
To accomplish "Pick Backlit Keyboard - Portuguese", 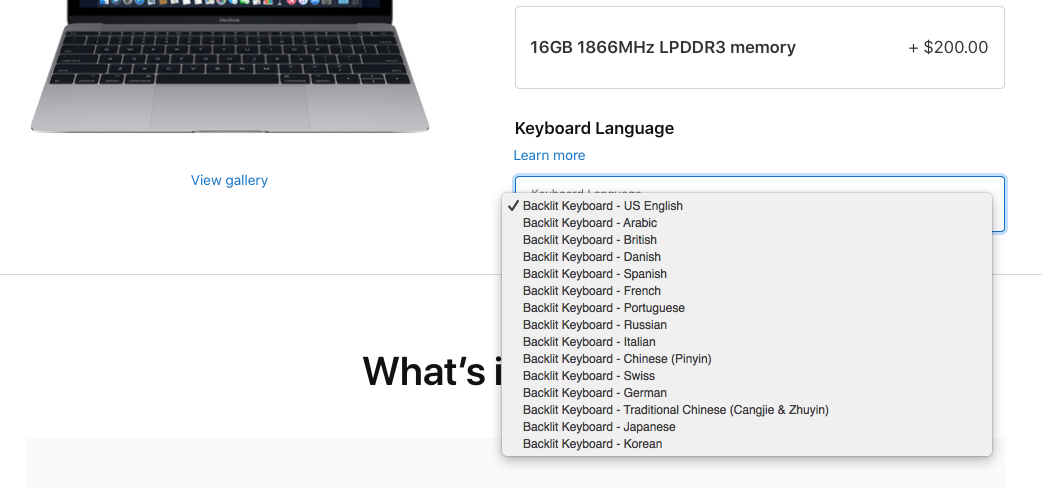I will click(747, 308).
